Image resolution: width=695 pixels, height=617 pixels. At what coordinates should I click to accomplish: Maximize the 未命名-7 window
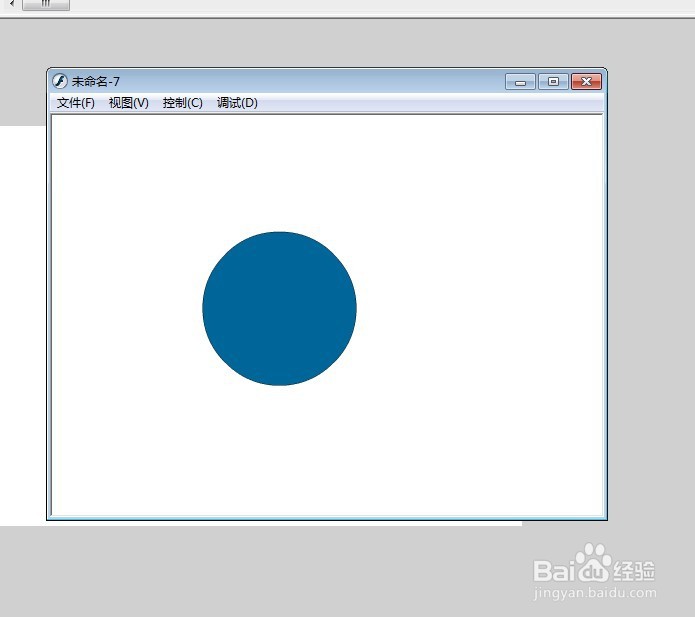[553, 82]
